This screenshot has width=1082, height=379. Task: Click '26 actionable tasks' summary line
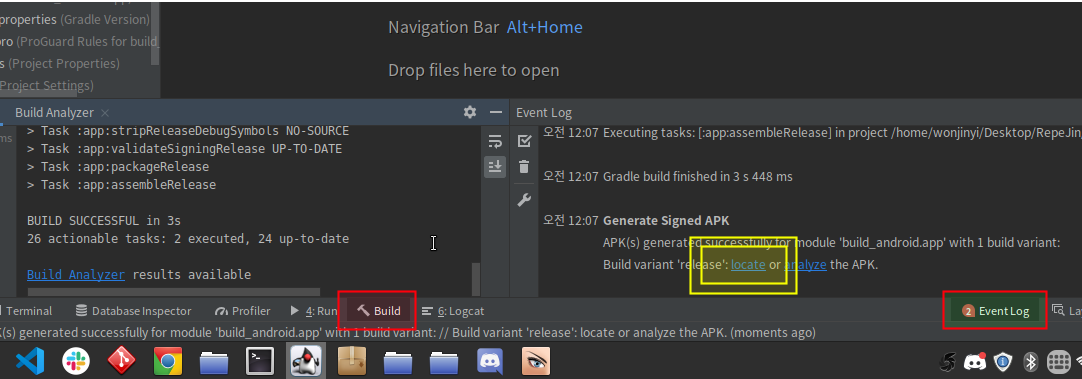188,239
